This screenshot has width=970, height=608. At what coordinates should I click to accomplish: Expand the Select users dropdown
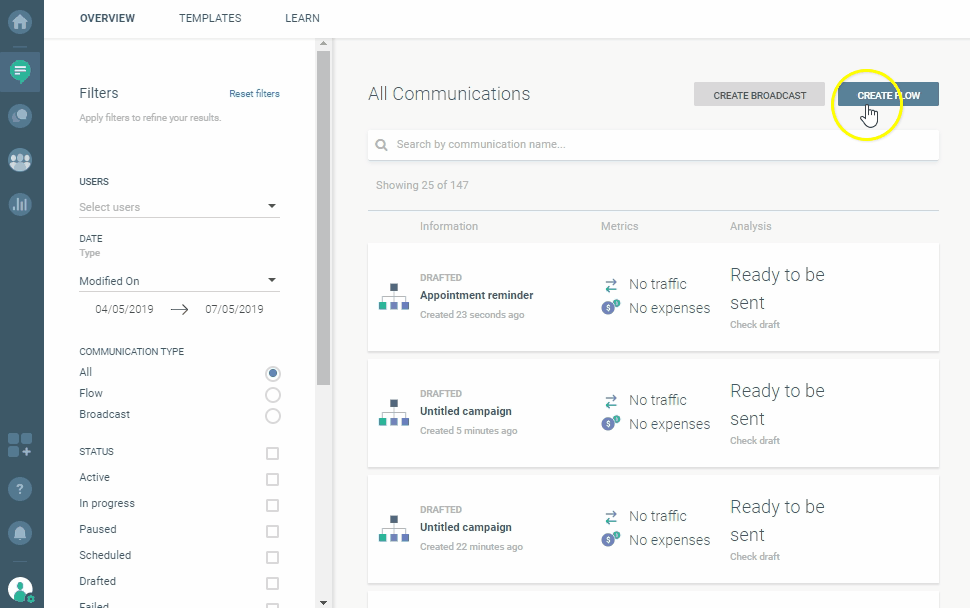coord(179,207)
